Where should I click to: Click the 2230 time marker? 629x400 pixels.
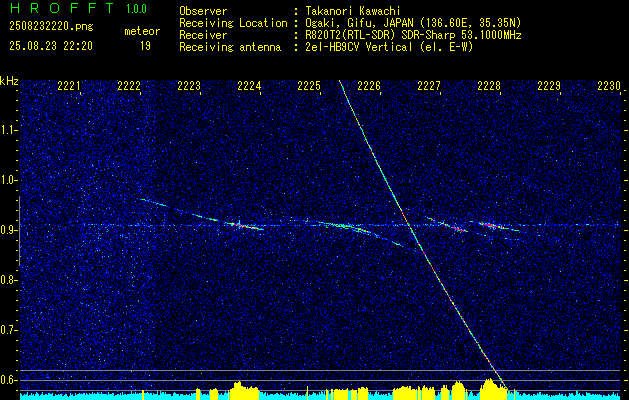[x=609, y=86]
